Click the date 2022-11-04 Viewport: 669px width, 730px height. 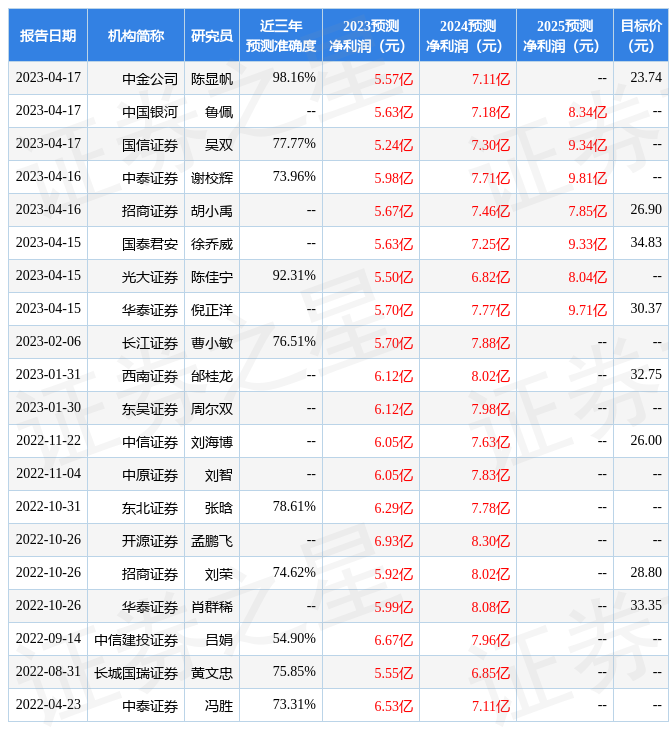[x=48, y=474]
